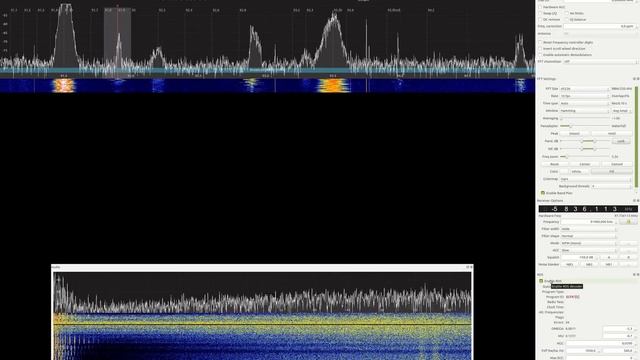Toggle the Enable RDS checkbox
This screenshot has height=360, width=640.
[541, 281]
